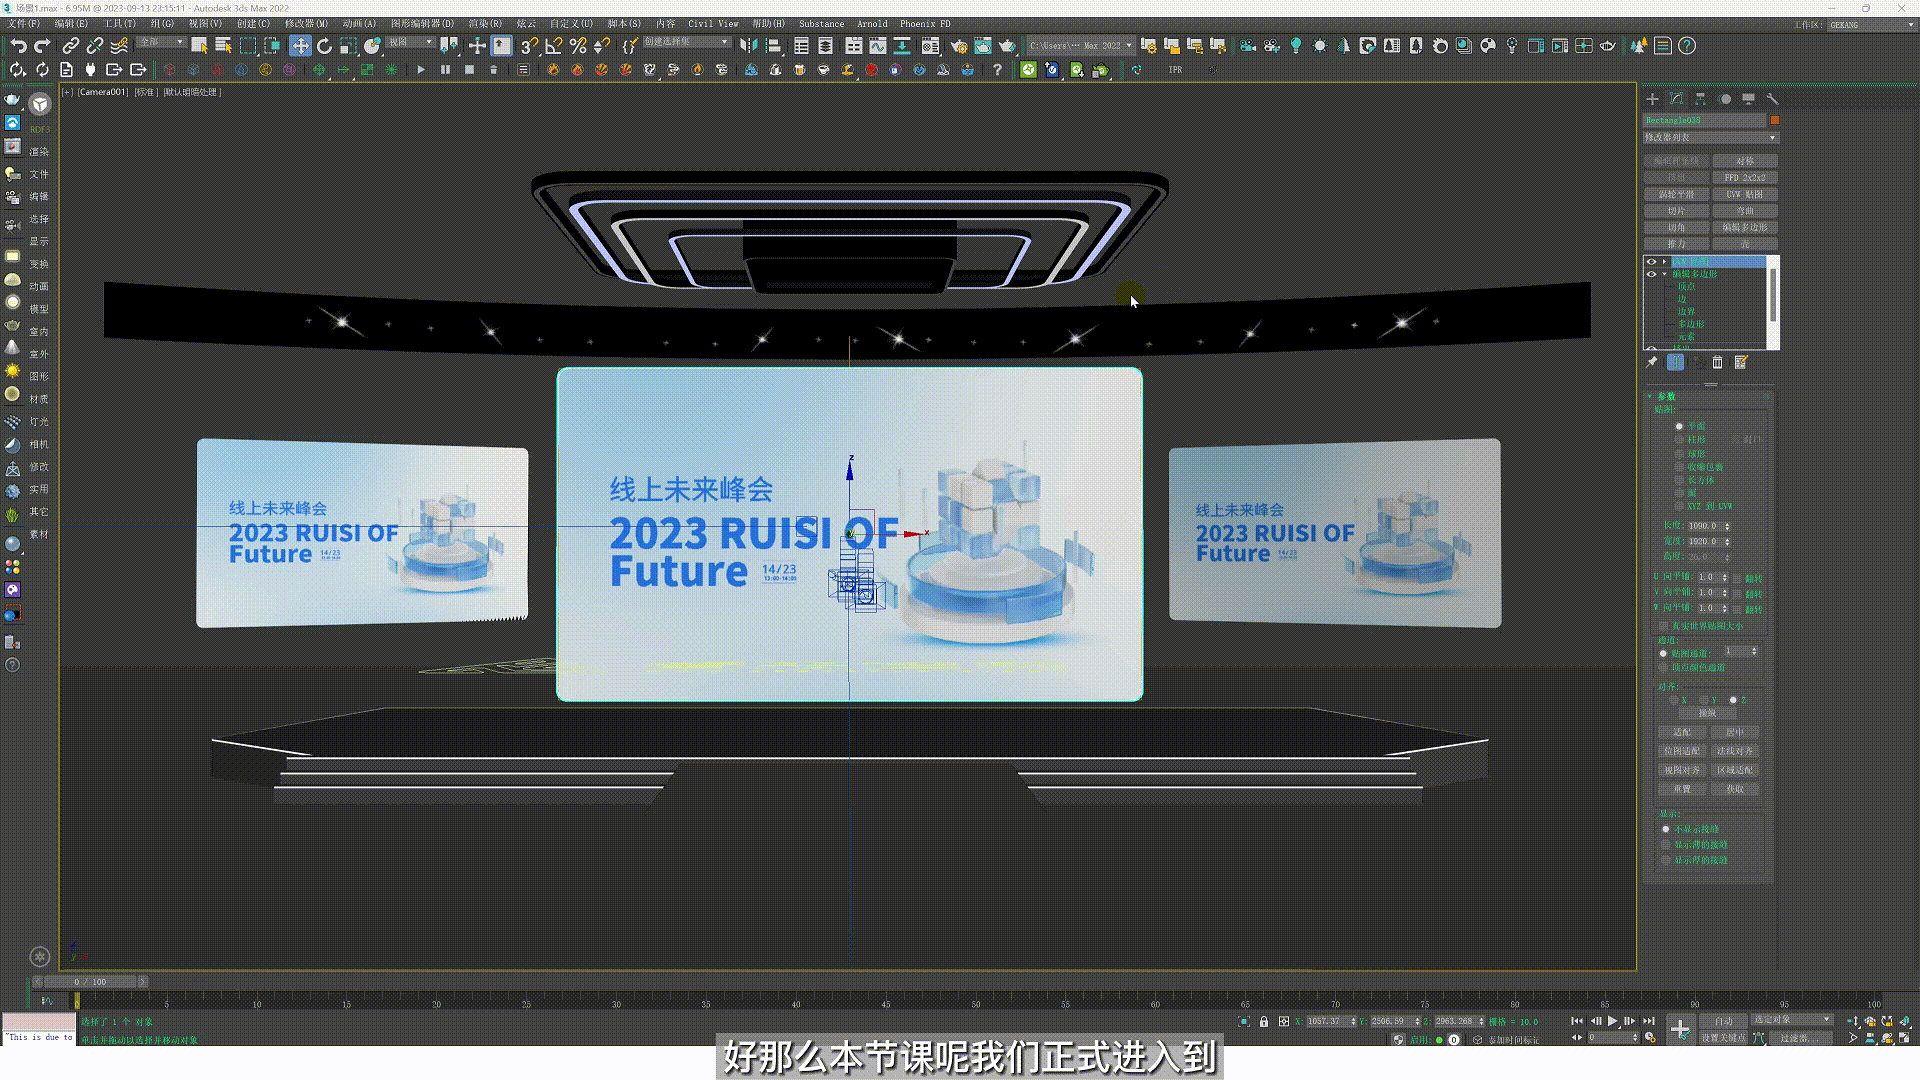This screenshot has height=1080, width=1920.
Task: Toggle Show End Result icon below stack
Action: (1676, 362)
